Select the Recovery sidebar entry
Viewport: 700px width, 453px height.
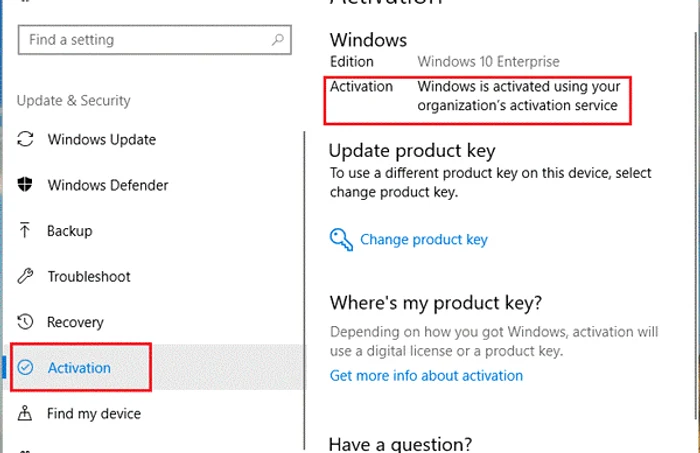(75, 322)
